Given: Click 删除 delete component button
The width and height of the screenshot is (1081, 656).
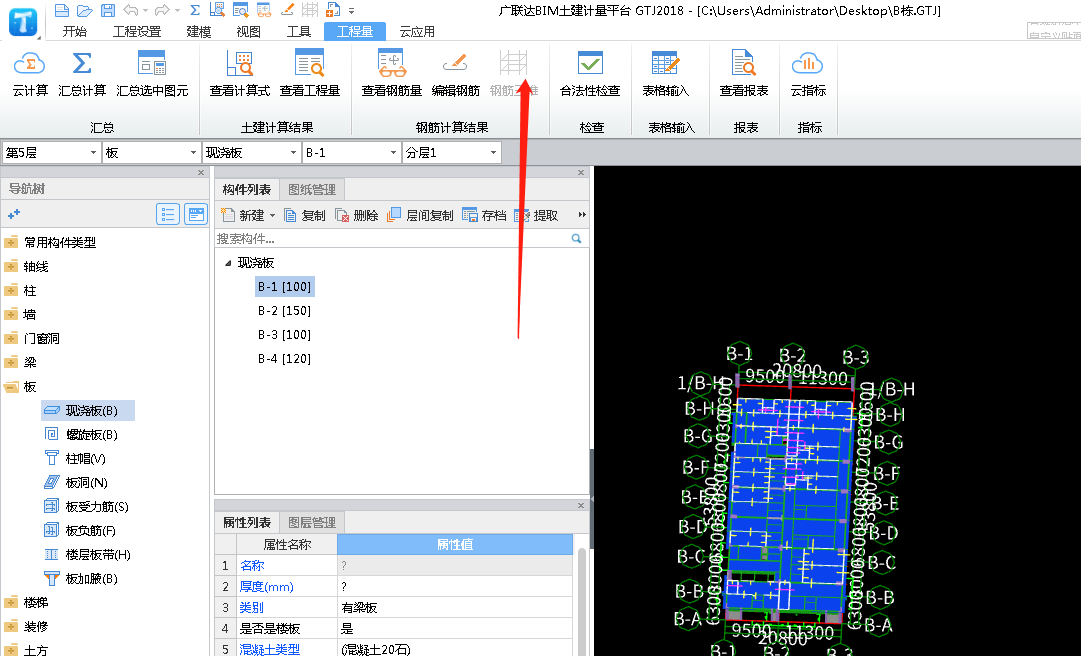Looking at the screenshot, I should coord(356,216).
